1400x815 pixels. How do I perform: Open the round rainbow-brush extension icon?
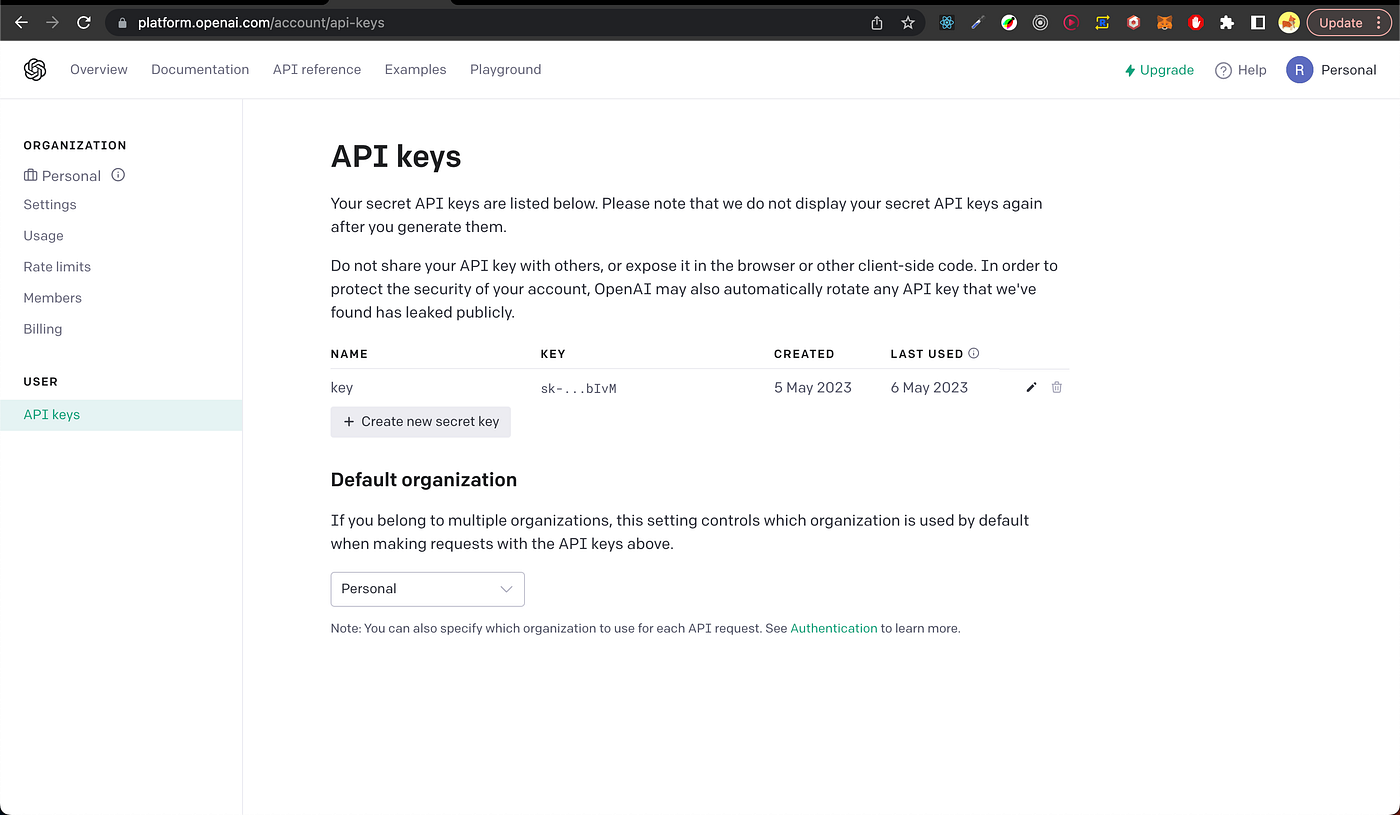pos(1009,22)
